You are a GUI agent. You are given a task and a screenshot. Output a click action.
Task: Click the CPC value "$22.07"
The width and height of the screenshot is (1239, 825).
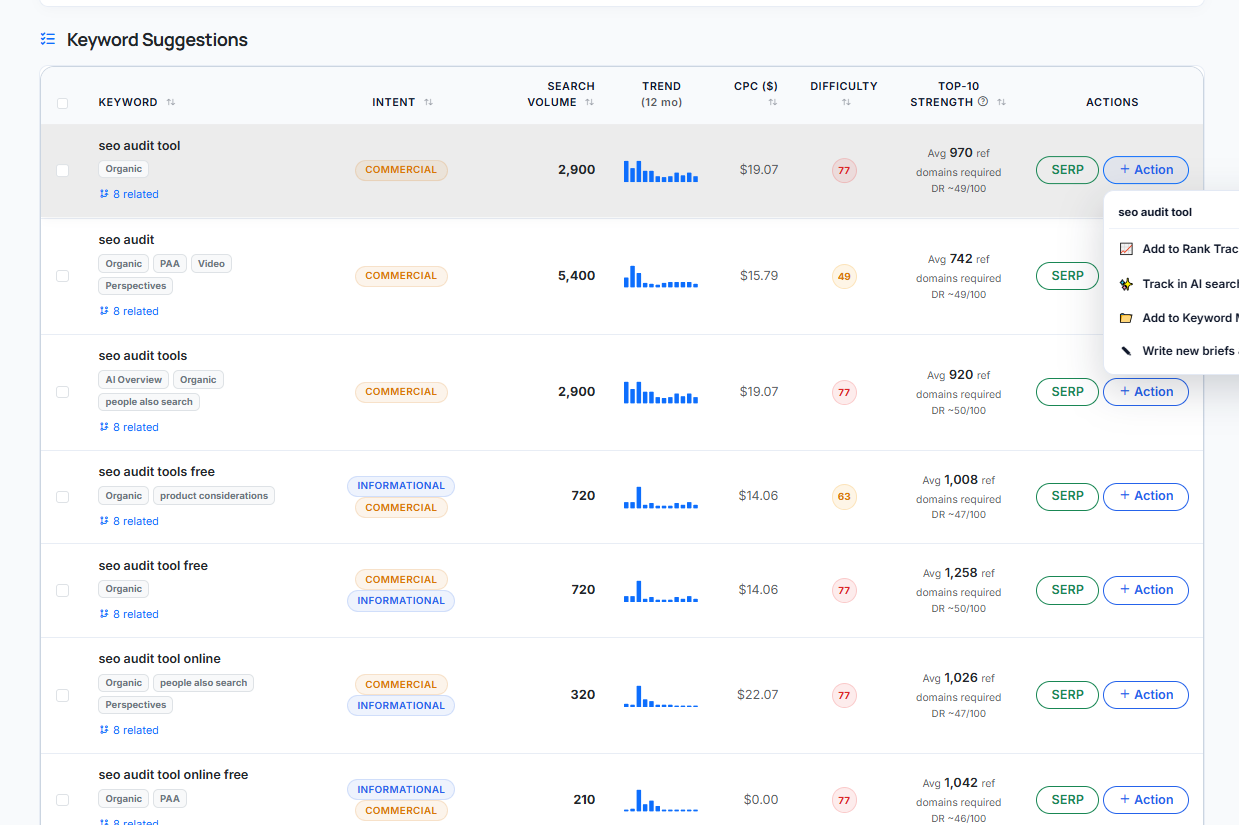click(757, 695)
